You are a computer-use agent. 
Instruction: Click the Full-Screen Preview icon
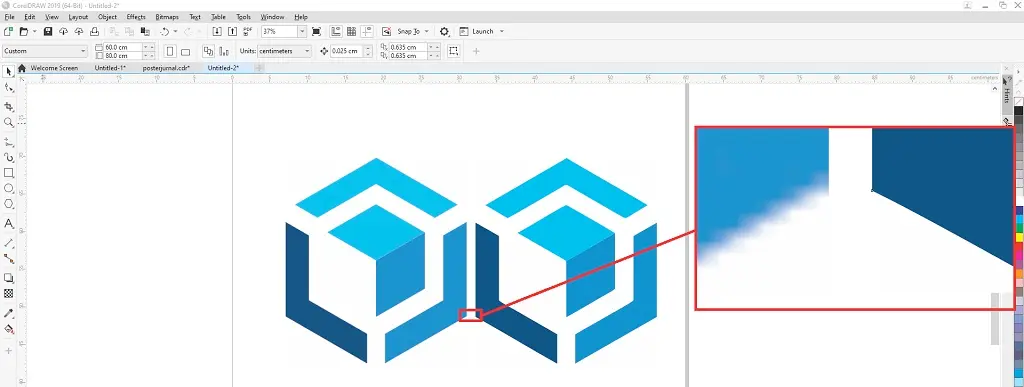pos(317,31)
